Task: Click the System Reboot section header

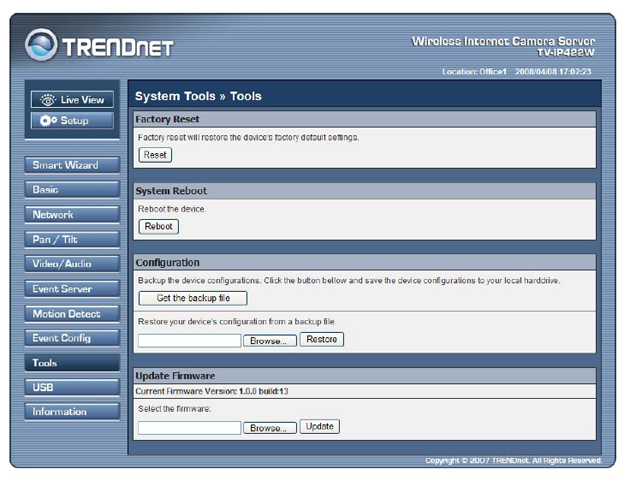Action: pos(364,191)
